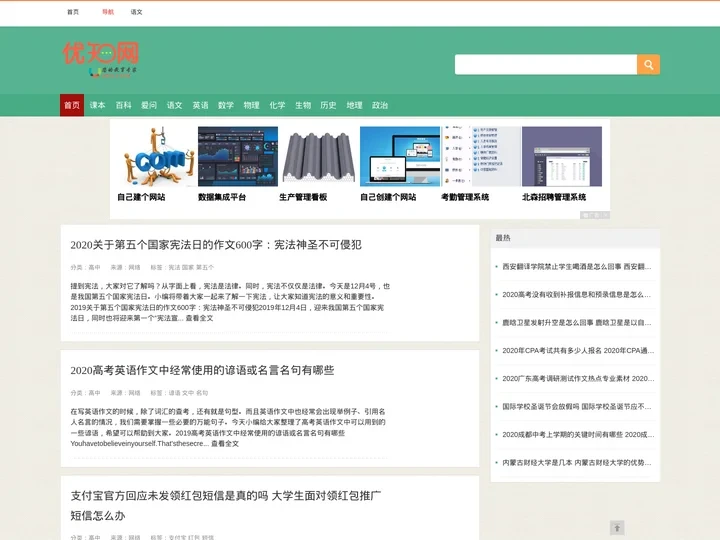
Task: Open the 考勤管理系统 ad thumbnail
Action: pos(481,157)
